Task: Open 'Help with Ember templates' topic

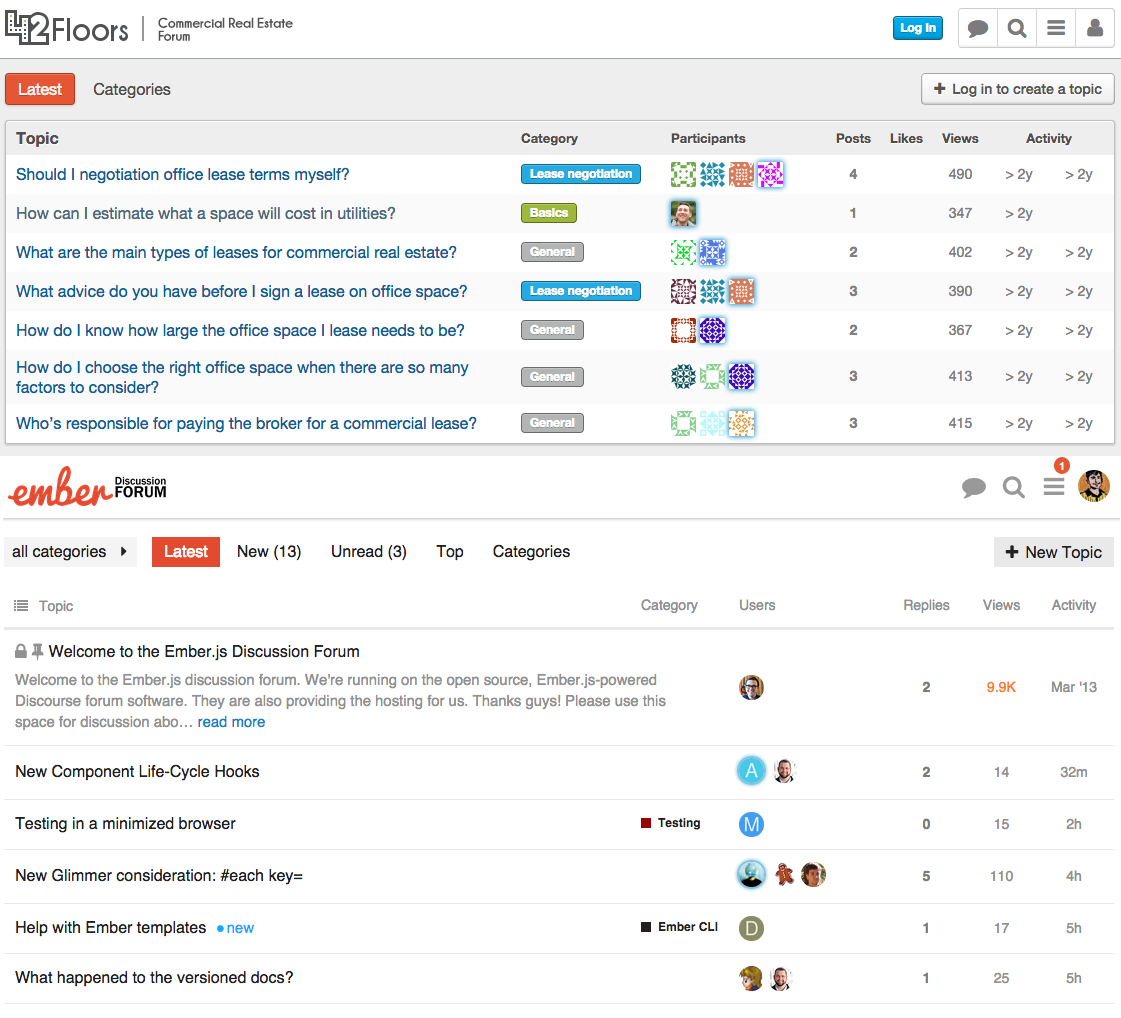Action: 110,927
